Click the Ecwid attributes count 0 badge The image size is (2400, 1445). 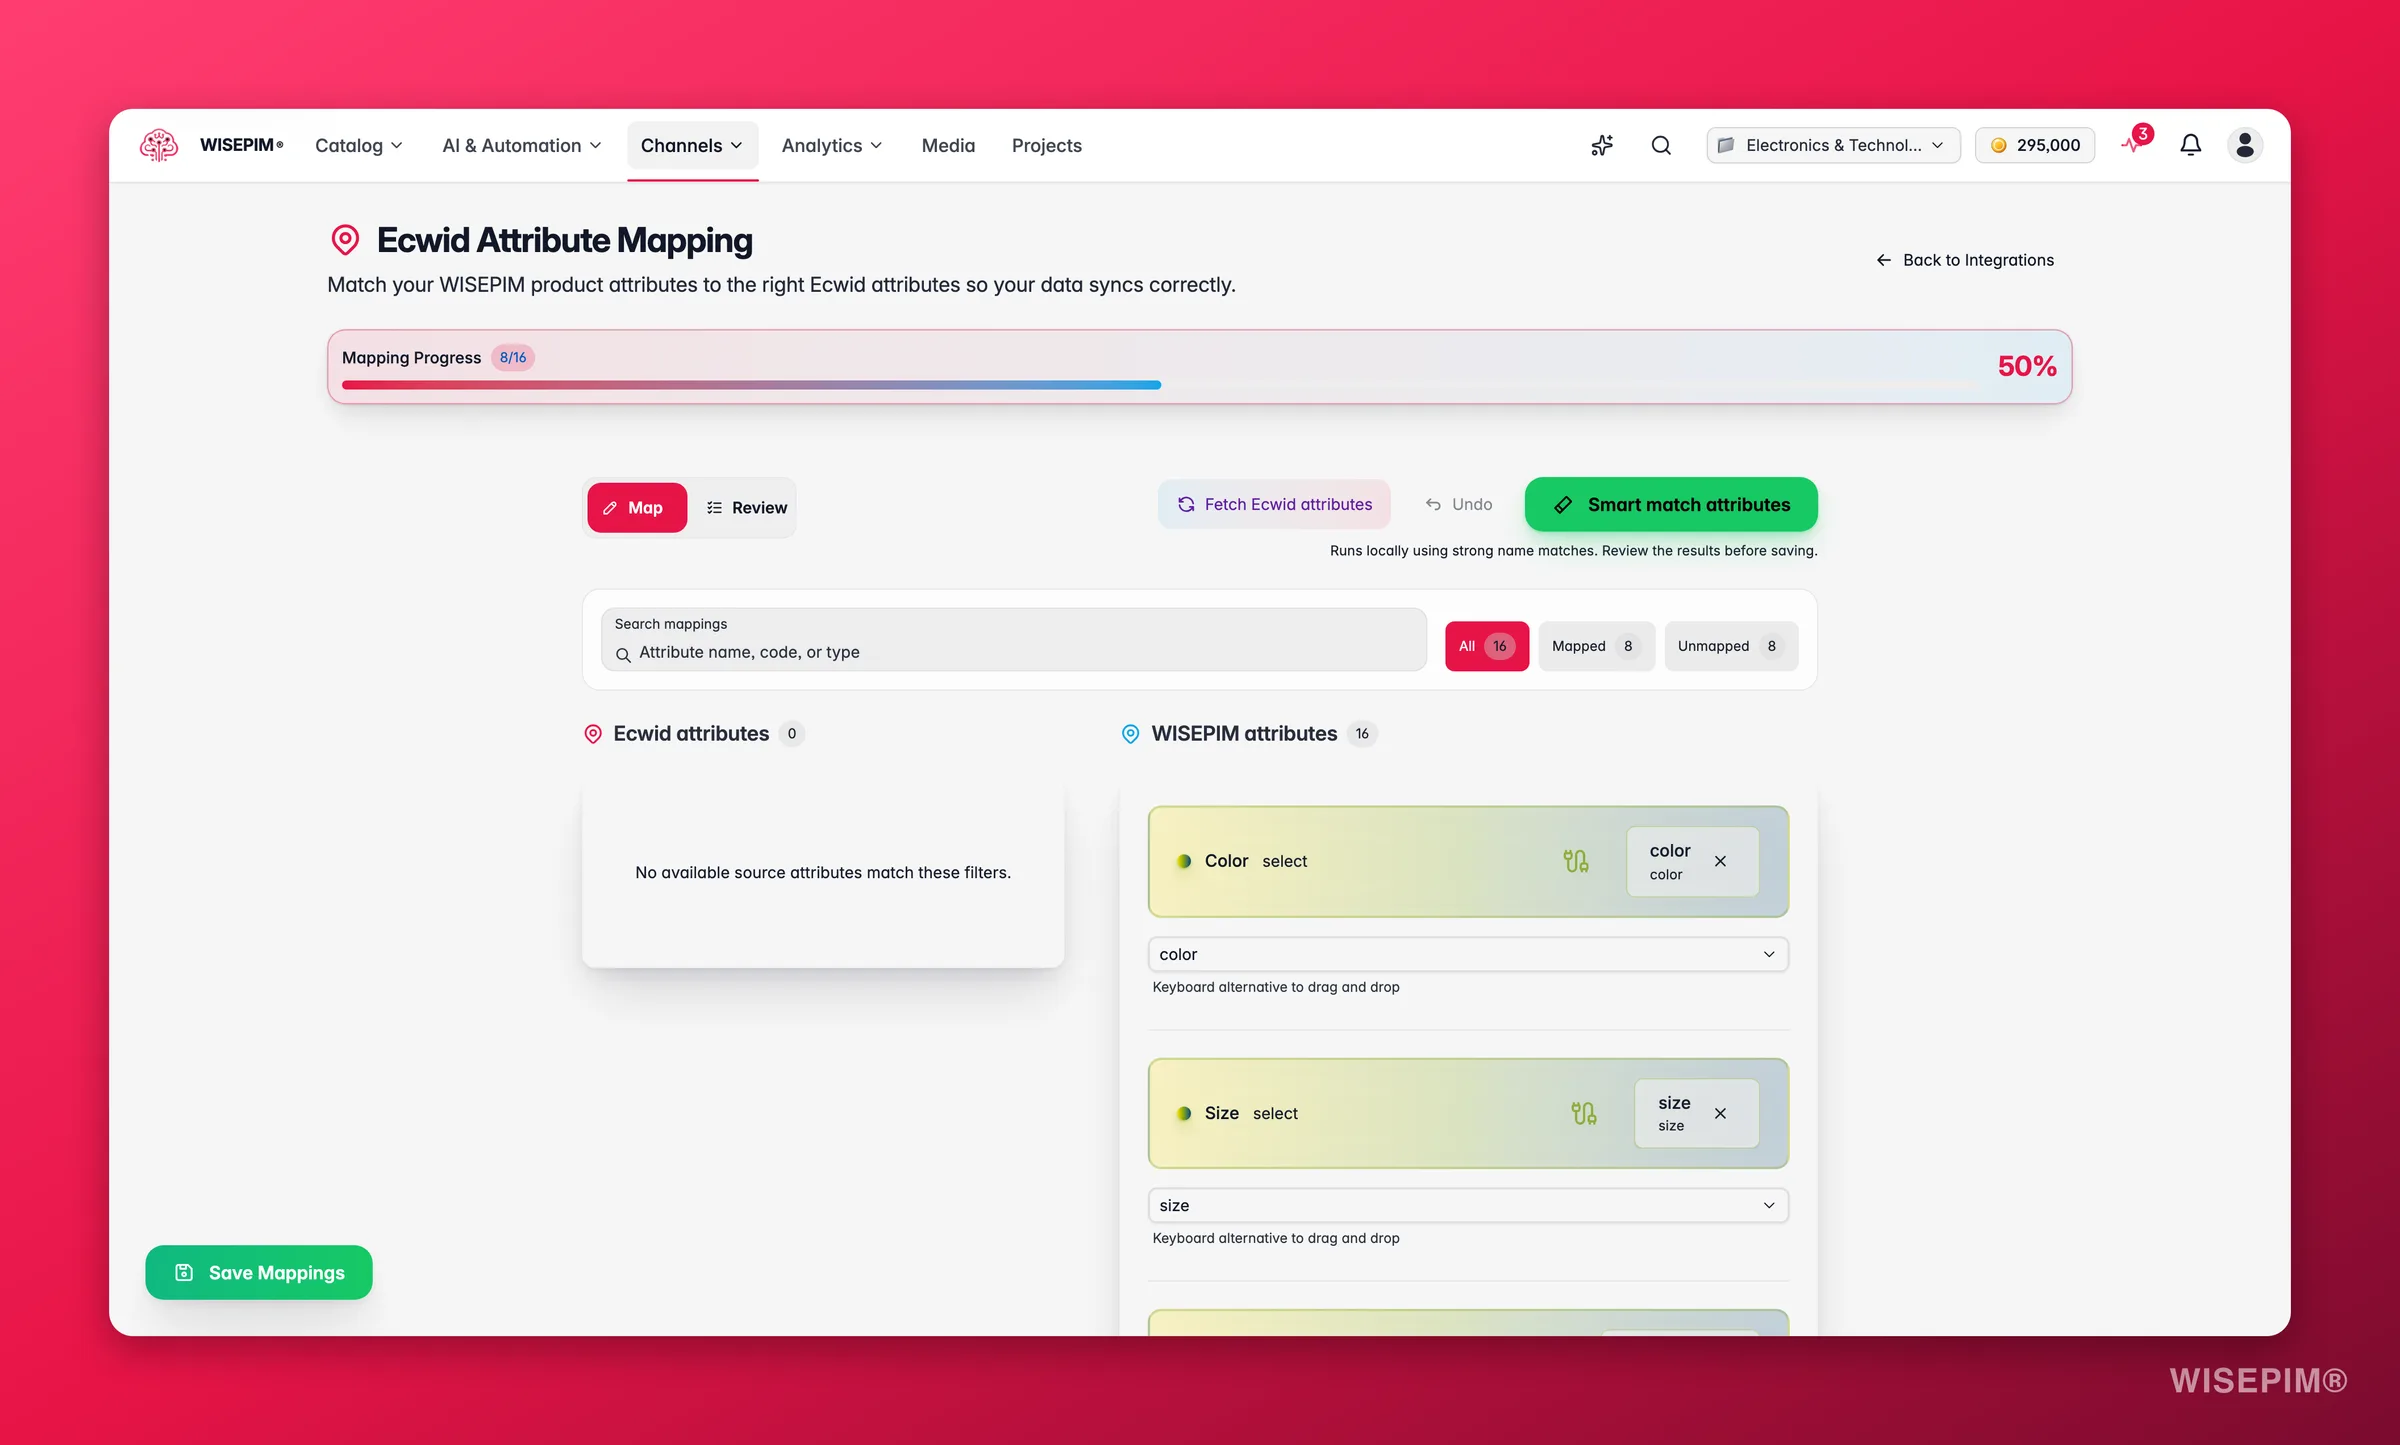(x=792, y=733)
